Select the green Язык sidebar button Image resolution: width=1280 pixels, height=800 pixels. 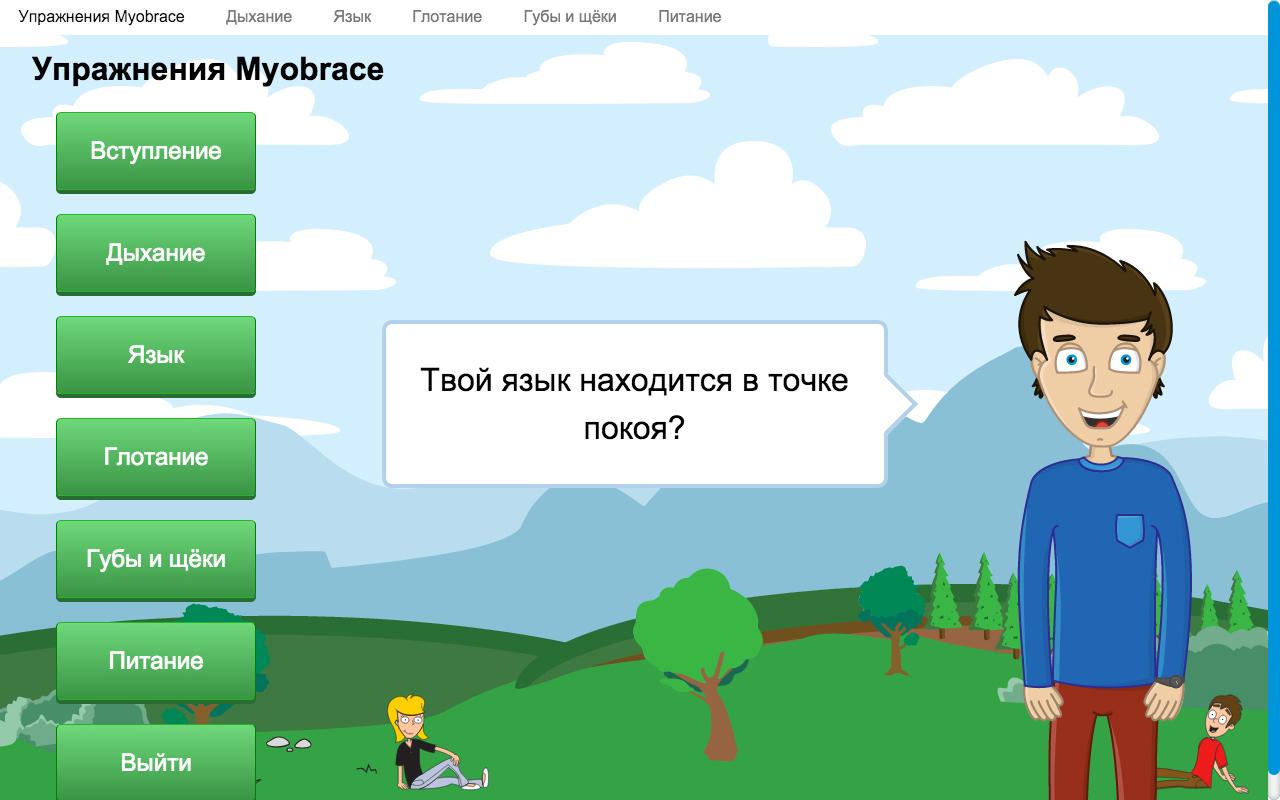click(x=156, y=356)
